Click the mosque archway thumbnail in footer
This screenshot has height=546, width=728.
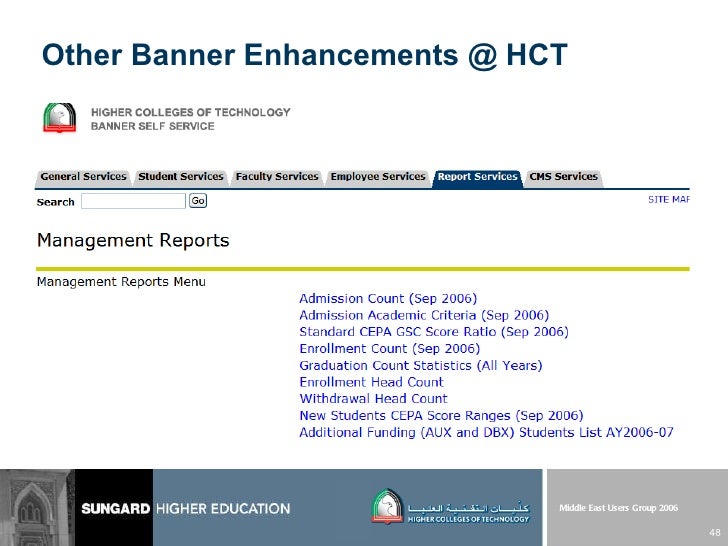(37, 507)
